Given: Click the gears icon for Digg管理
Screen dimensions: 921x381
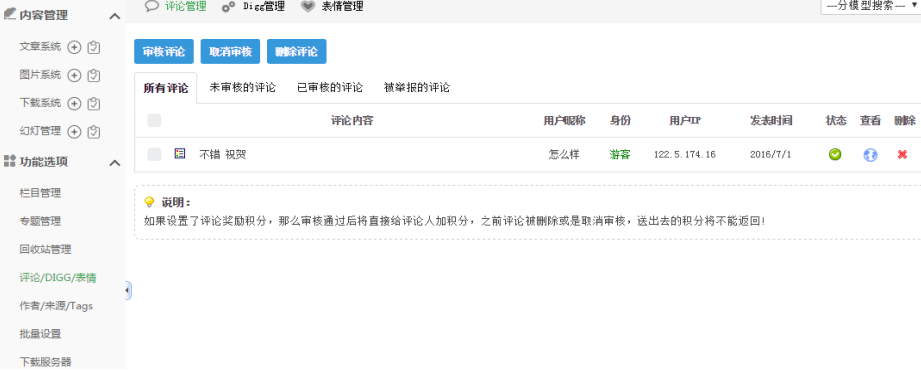Looking at the screenshot, I should click(x=228, y=6).
